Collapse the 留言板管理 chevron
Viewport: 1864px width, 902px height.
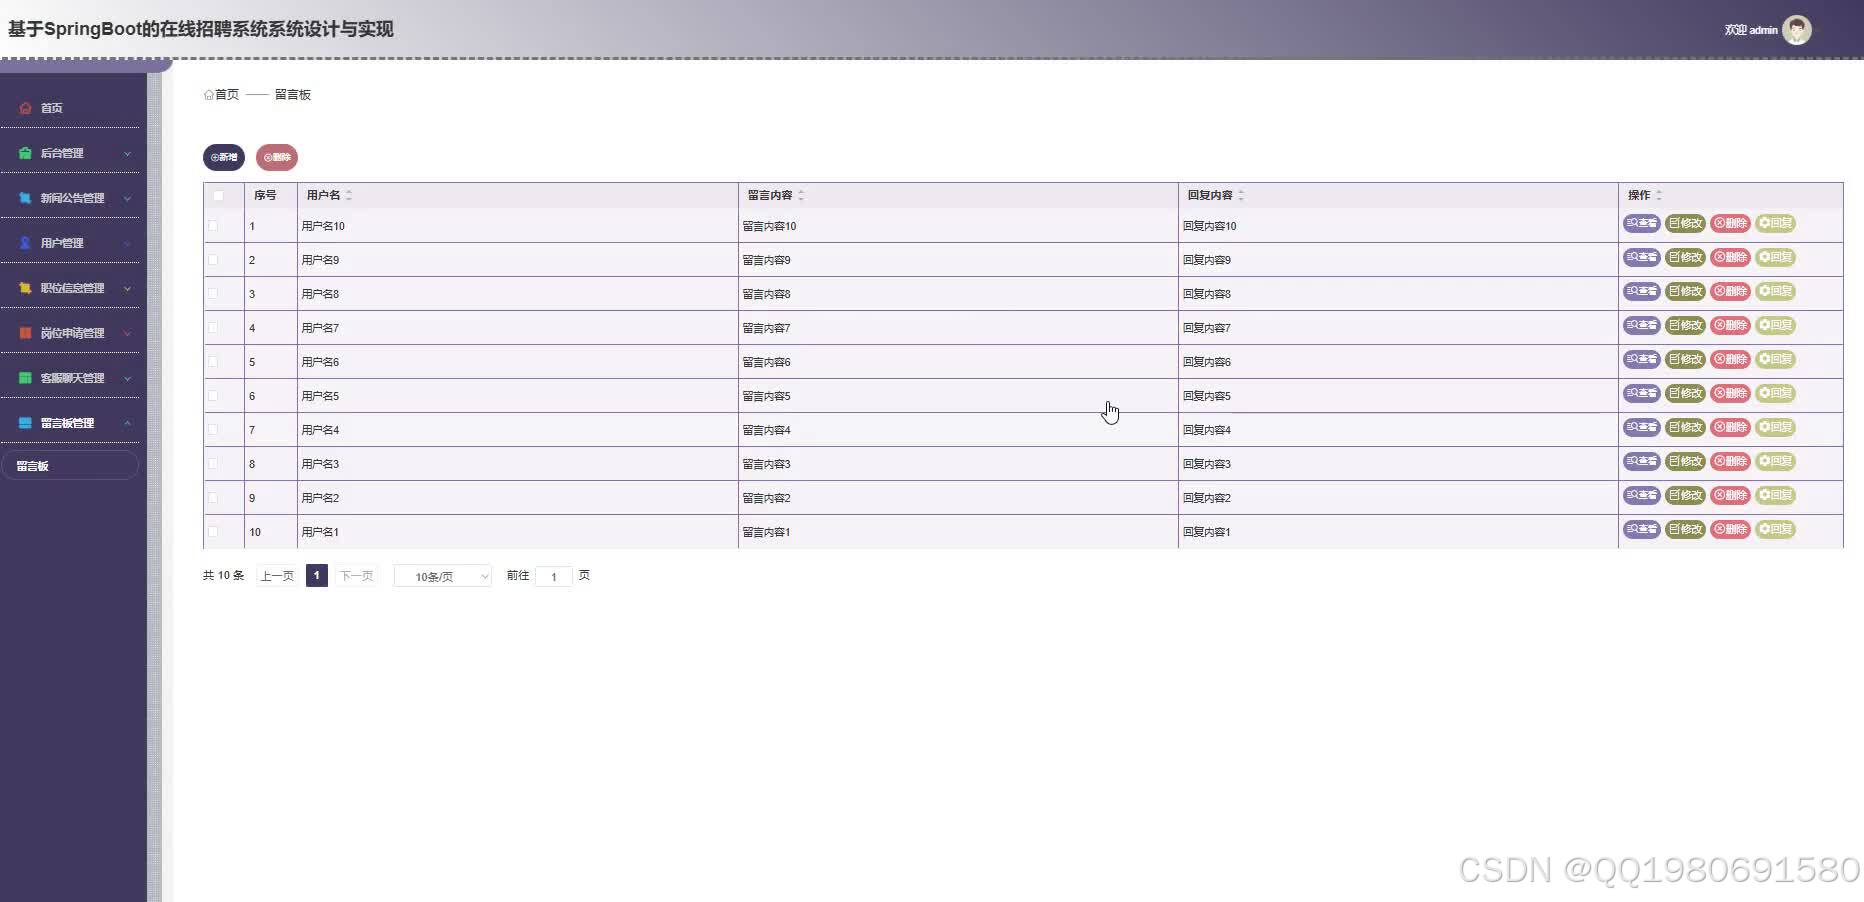click(x=127, y=424)
